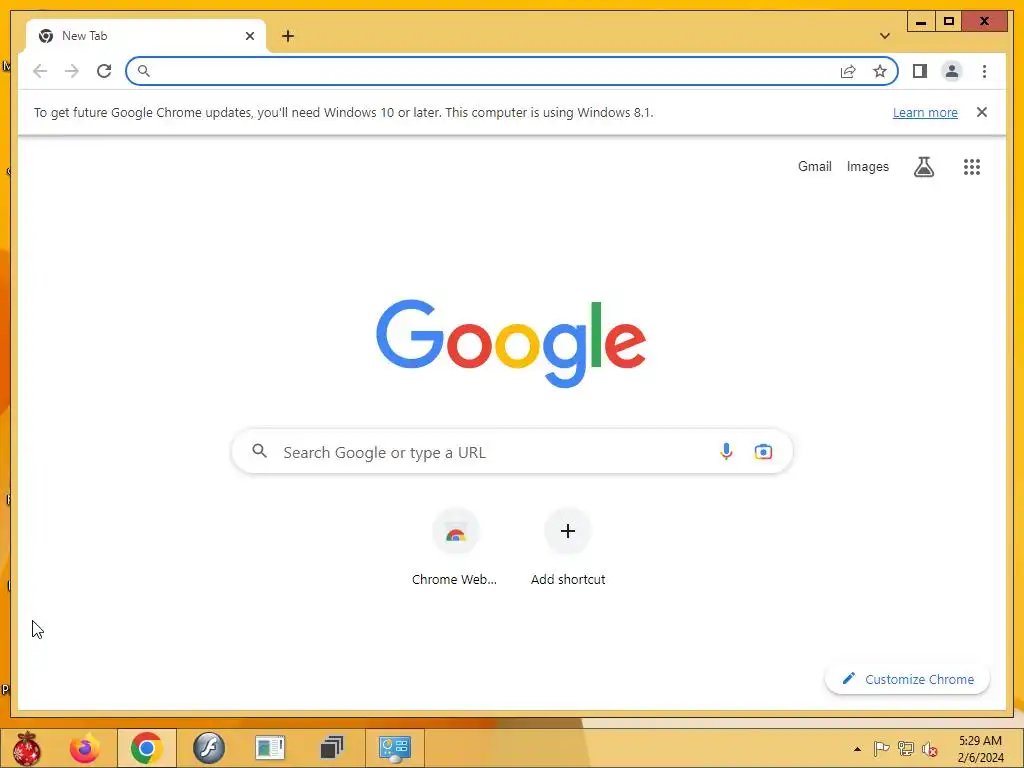Open the Chrome Web Store shortcut
1024x768 pixels.
(x=455, y=547)
